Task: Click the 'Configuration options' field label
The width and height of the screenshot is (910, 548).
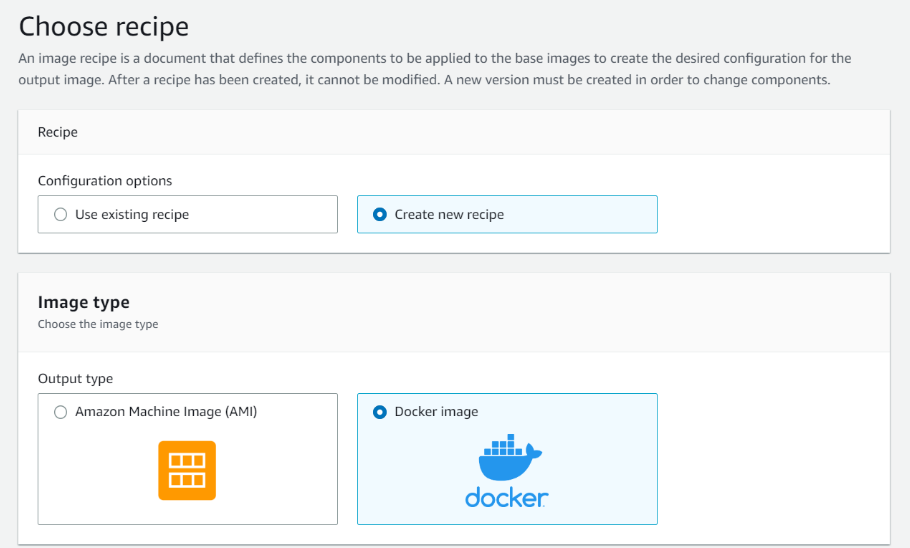Action: (105, 181)
